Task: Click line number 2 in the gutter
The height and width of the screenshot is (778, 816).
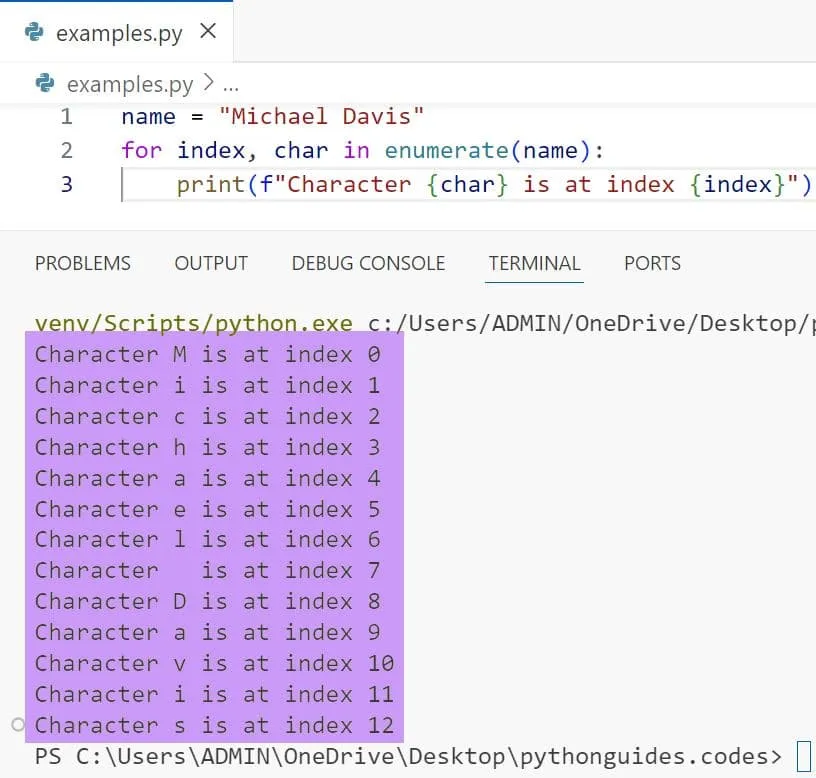Action: click(x=66, y=150)
